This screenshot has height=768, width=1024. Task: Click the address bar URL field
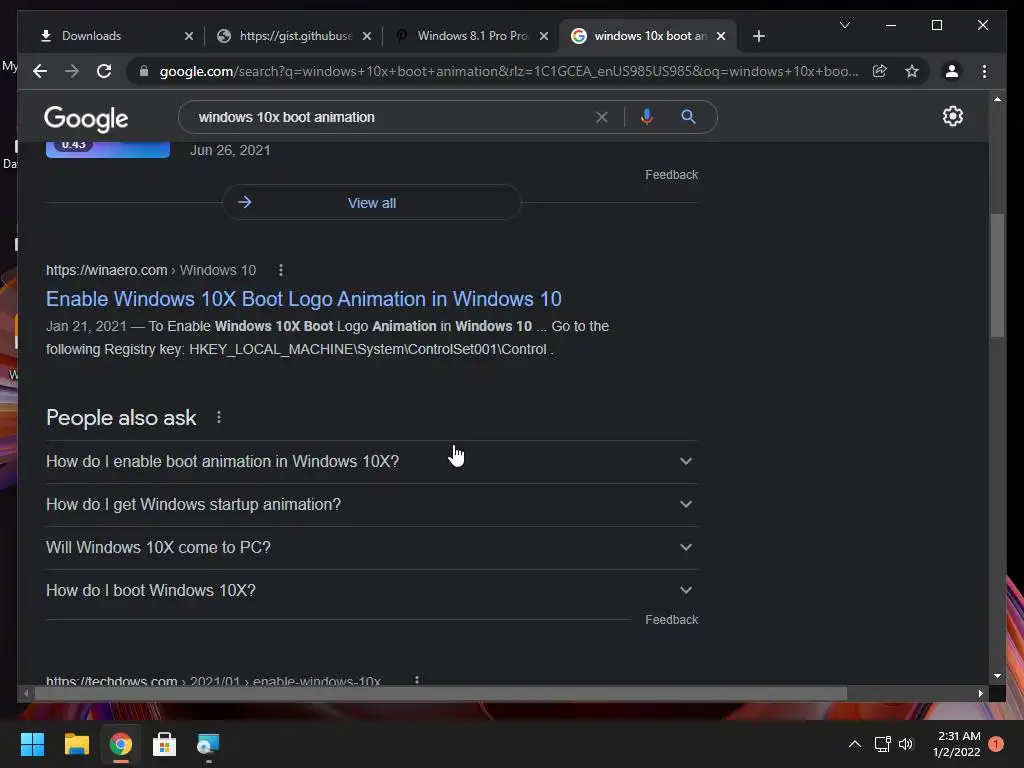(x=509, y=71)
